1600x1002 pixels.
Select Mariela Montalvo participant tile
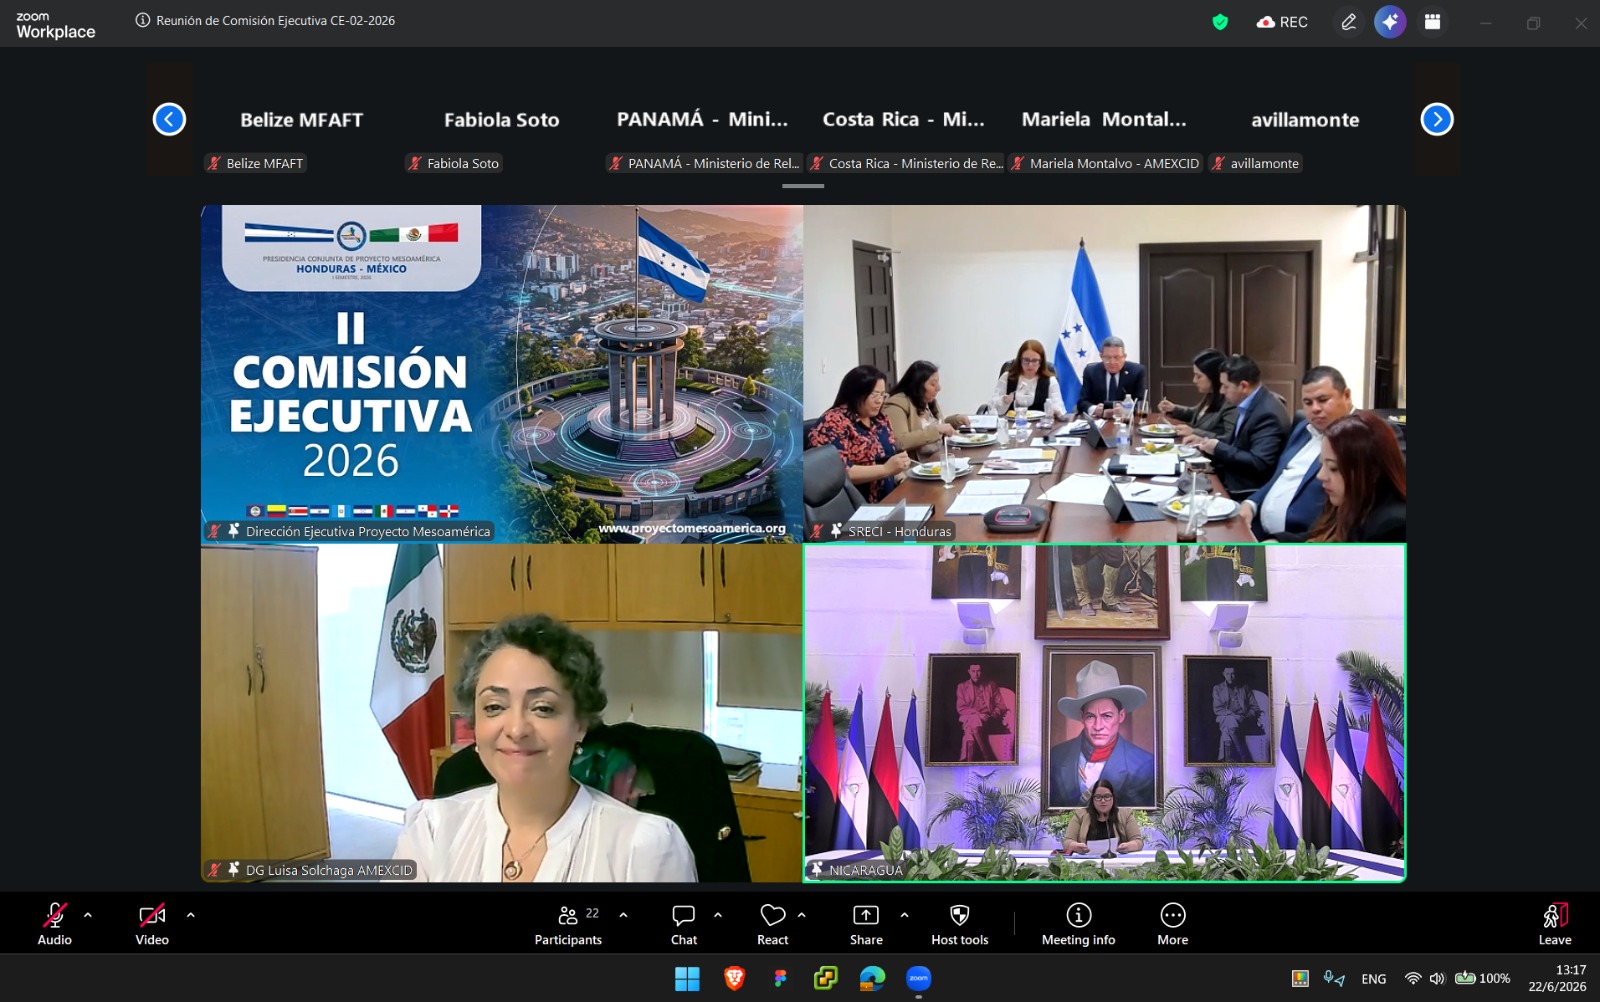click(1105, 119)
